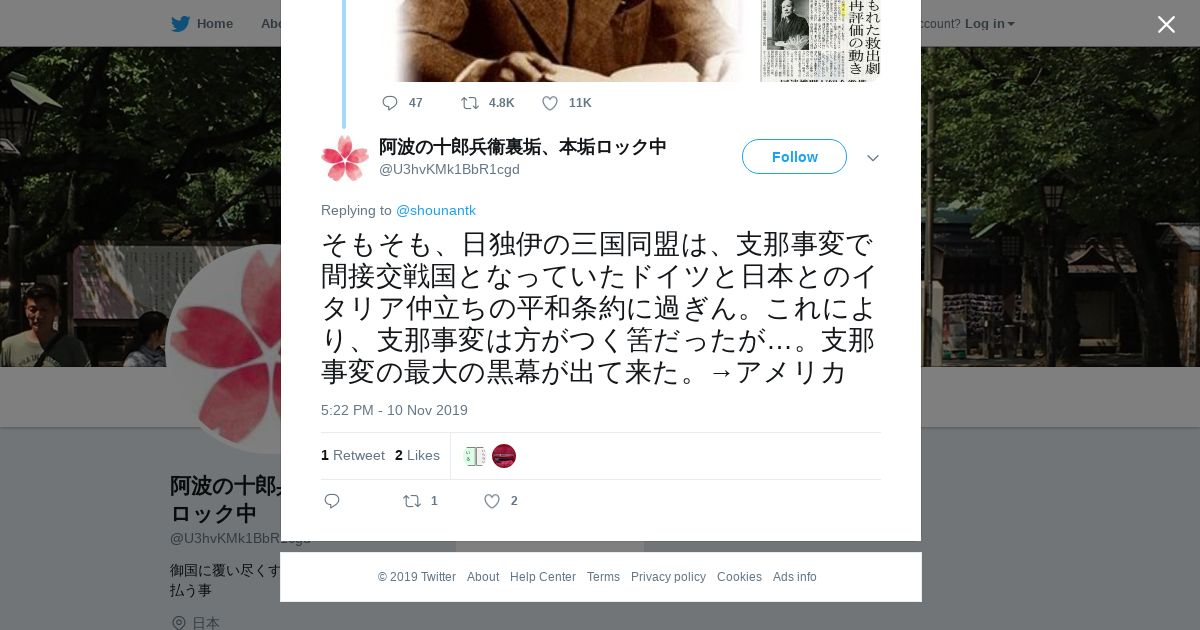Close the tweet overlay with the X
Image resolution: width=1200 pixels, height=630 pixels.
[1166, 24]
